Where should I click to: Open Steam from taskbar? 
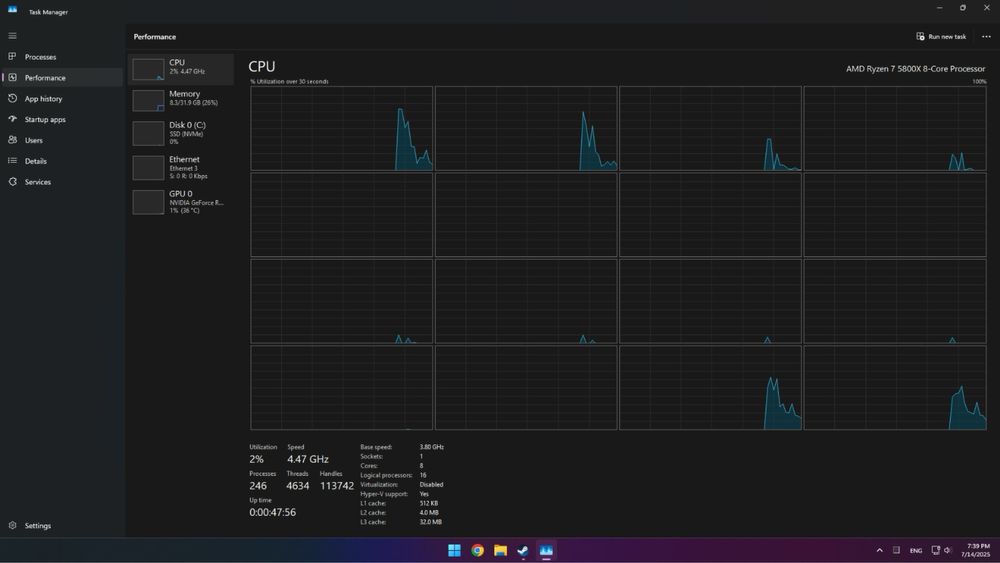(x=523, y=550)
